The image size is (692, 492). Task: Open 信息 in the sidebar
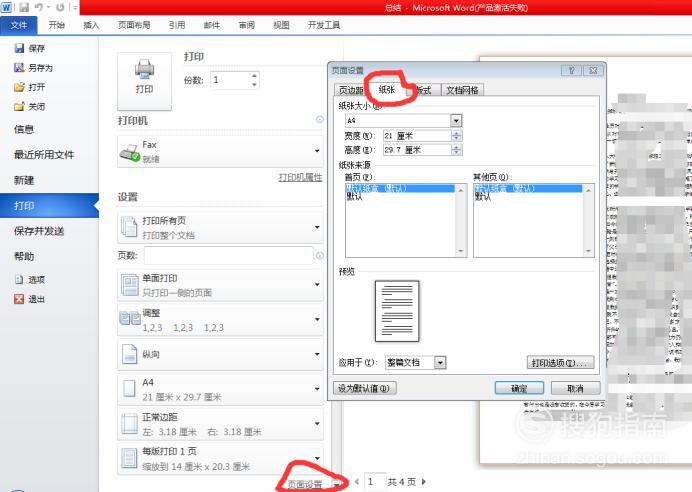24,129
